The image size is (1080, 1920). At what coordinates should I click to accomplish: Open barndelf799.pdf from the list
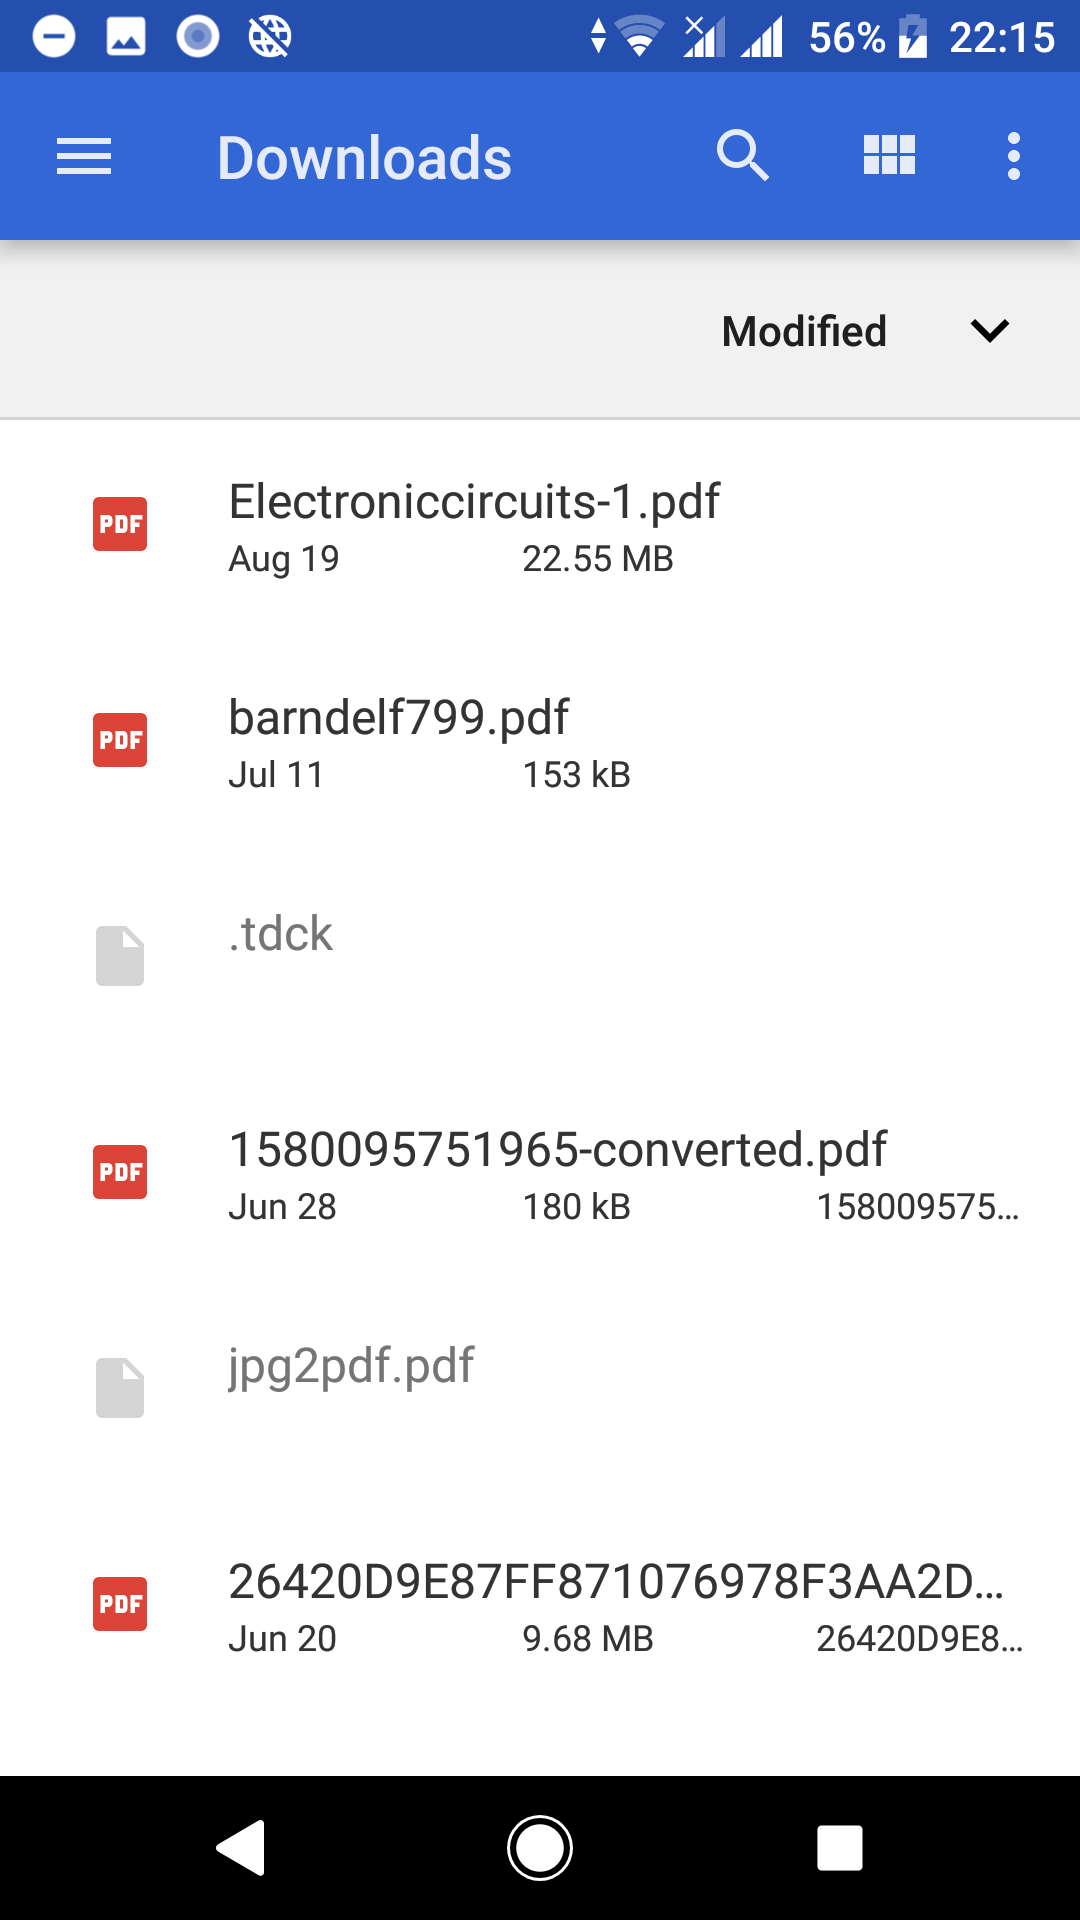pos(398,718)
